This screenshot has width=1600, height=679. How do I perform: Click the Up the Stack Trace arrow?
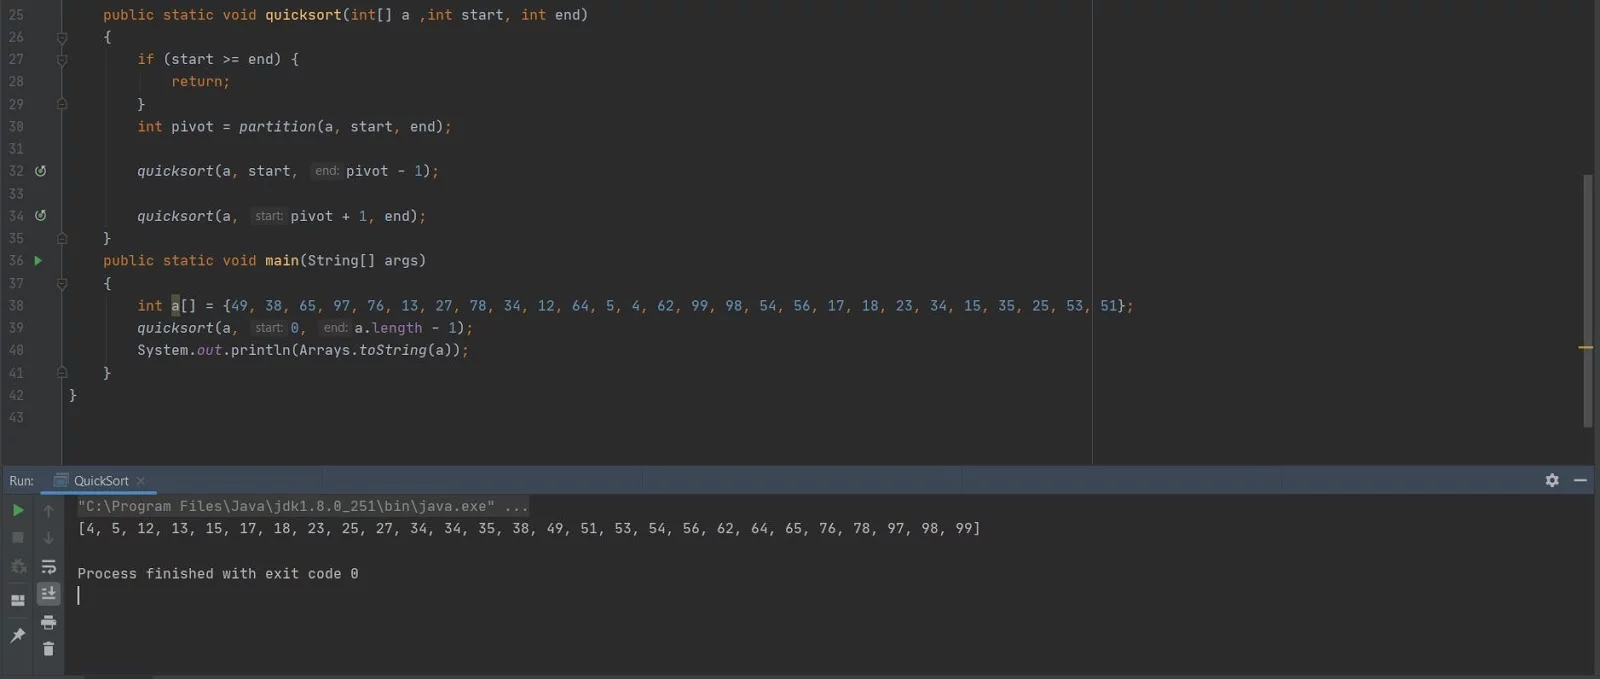pos(48,511)
